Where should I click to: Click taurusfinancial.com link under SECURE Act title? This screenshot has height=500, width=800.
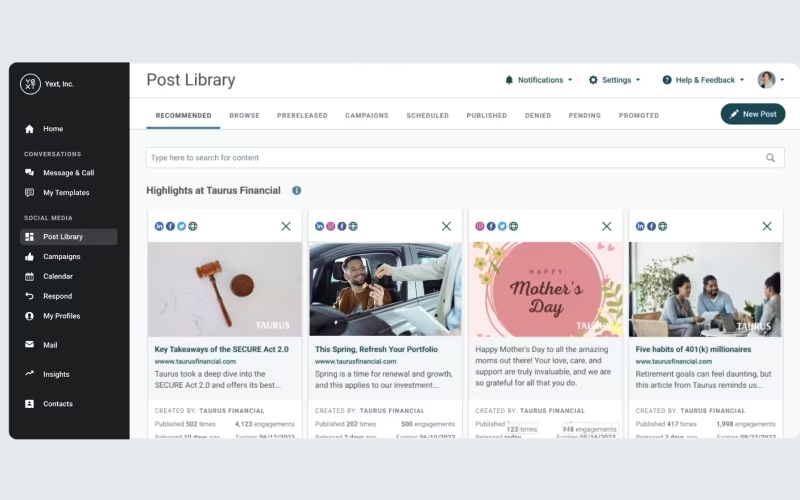pyautogui.click(x=195, y=362)
